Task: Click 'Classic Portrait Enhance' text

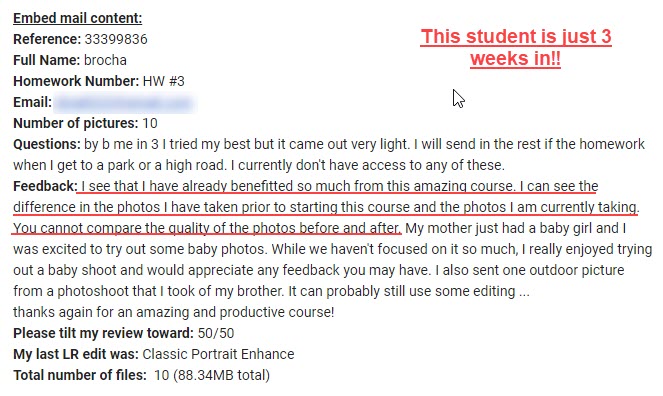Action: tap(218, 354)
